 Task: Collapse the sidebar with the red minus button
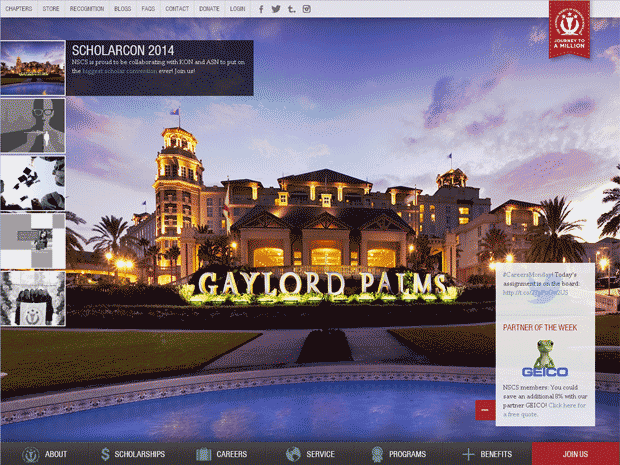[x=485, y=410]
